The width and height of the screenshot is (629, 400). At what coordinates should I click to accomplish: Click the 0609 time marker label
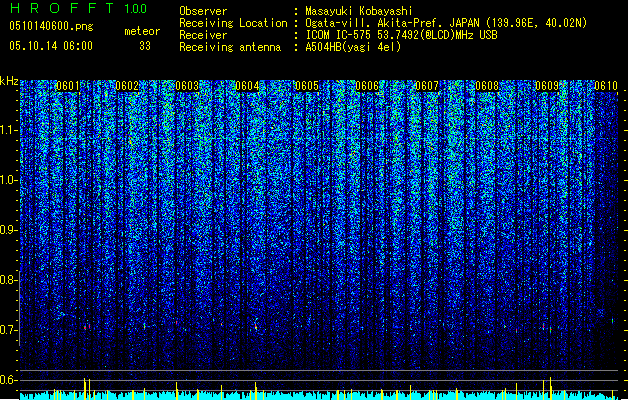coord(547,86)
